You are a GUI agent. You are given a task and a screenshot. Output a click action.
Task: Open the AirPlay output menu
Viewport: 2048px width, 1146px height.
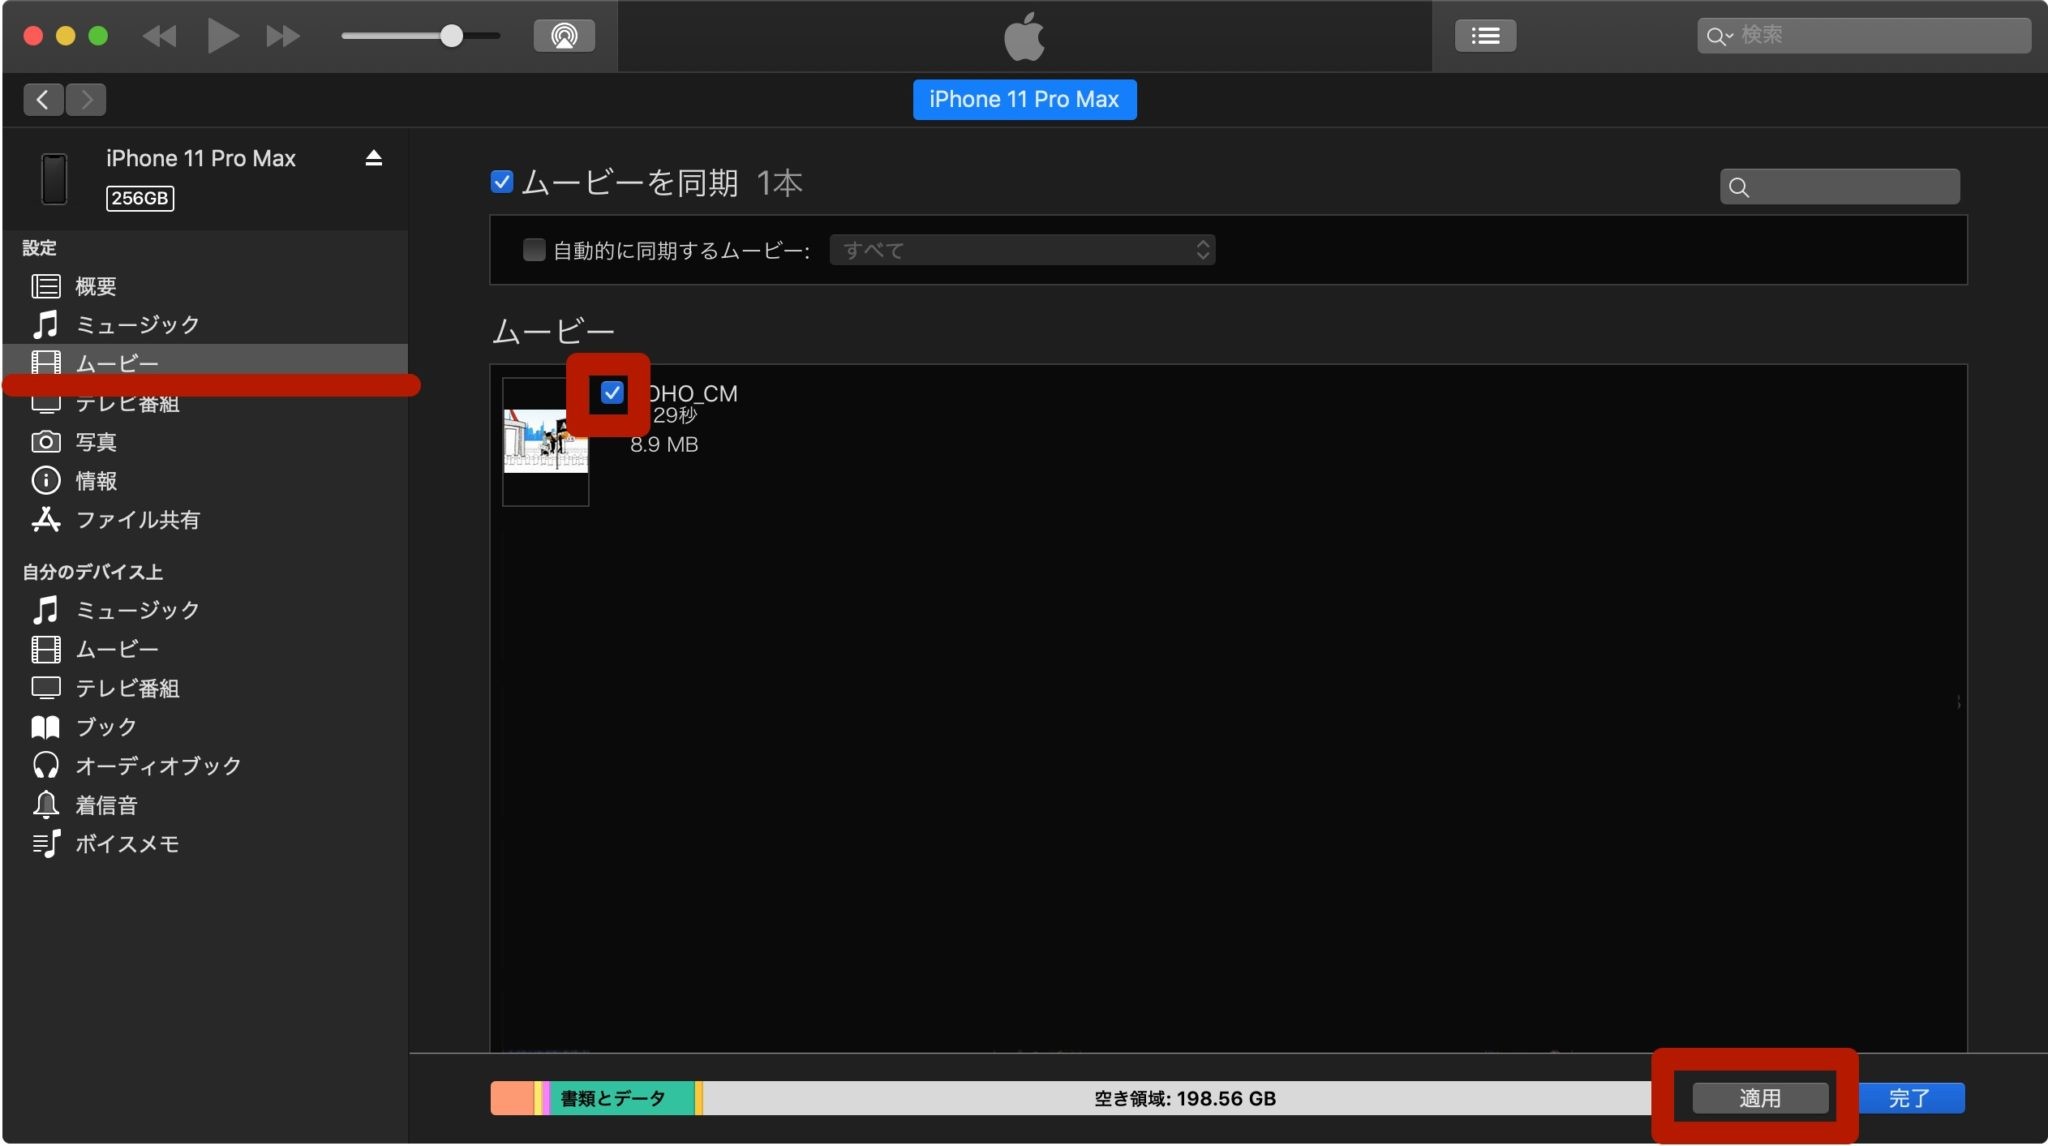pos(564,36)
